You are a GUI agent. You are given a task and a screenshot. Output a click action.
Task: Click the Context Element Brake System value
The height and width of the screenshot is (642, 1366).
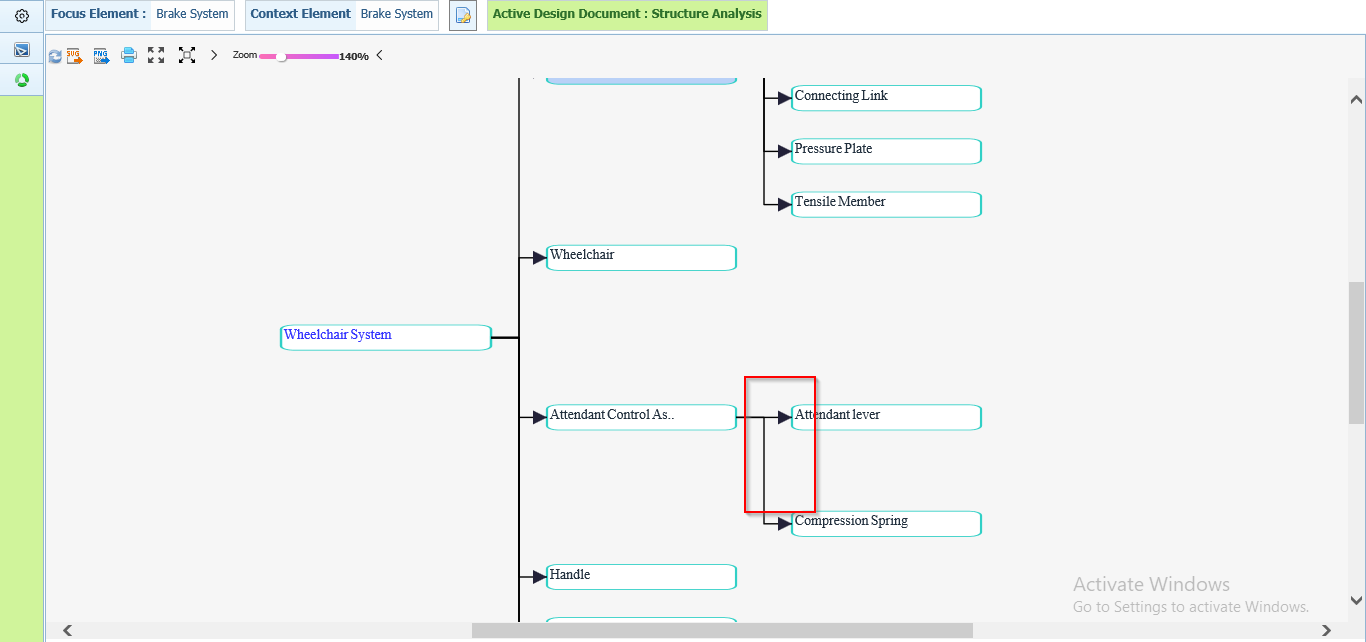pyautogui.click(x=397, y=14)
